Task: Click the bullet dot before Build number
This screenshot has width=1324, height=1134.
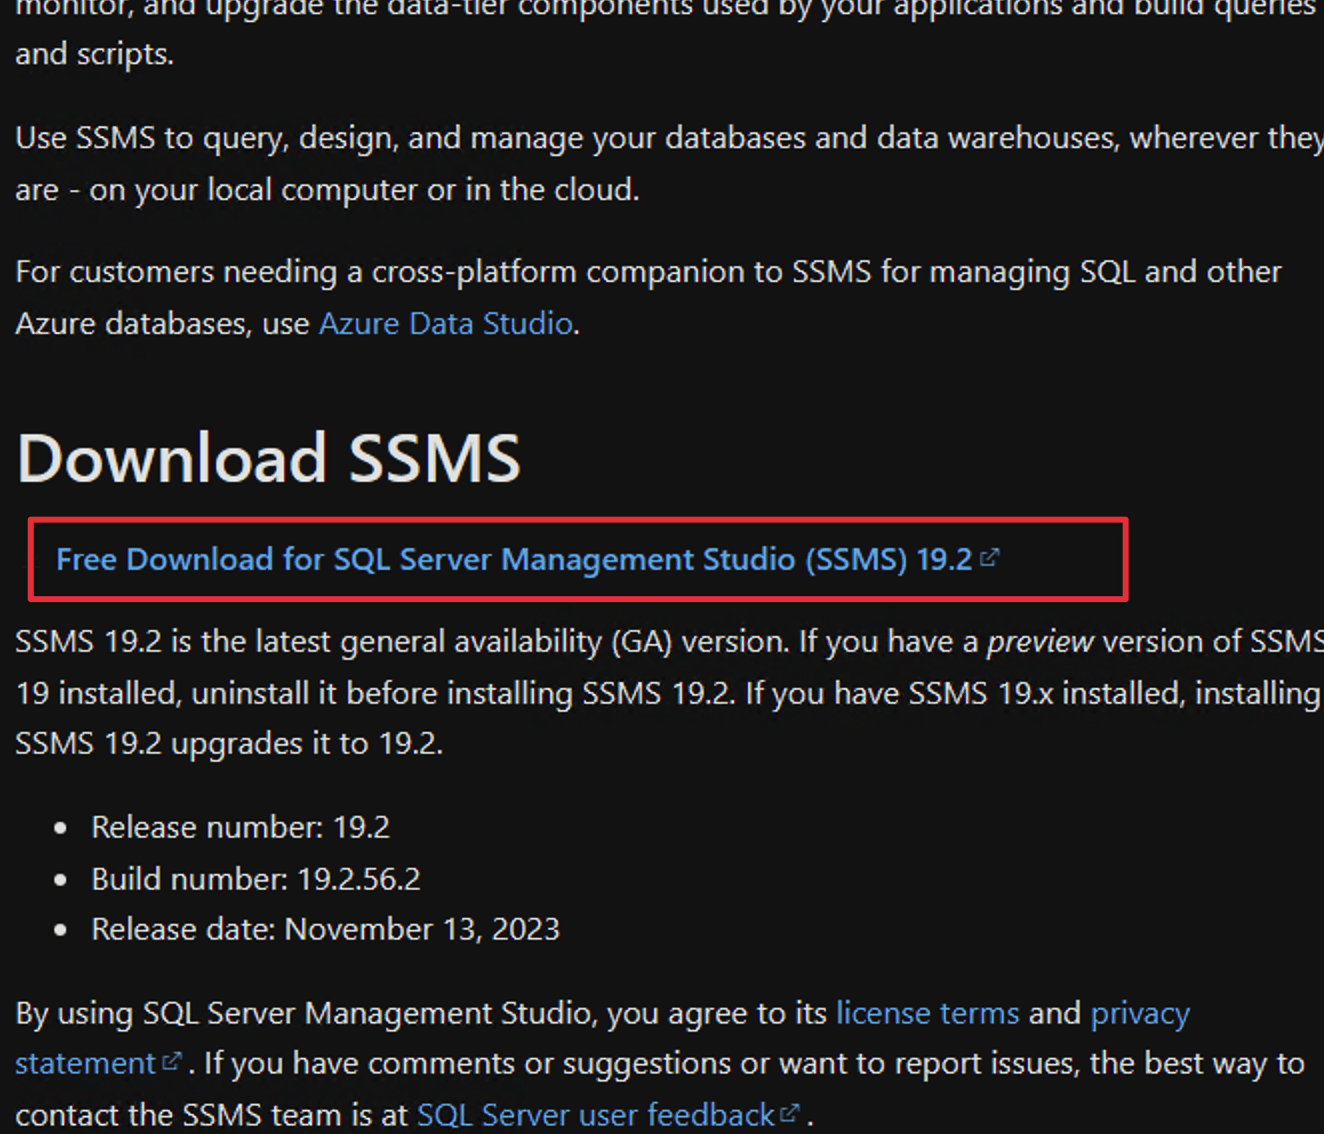Action: 61,880
